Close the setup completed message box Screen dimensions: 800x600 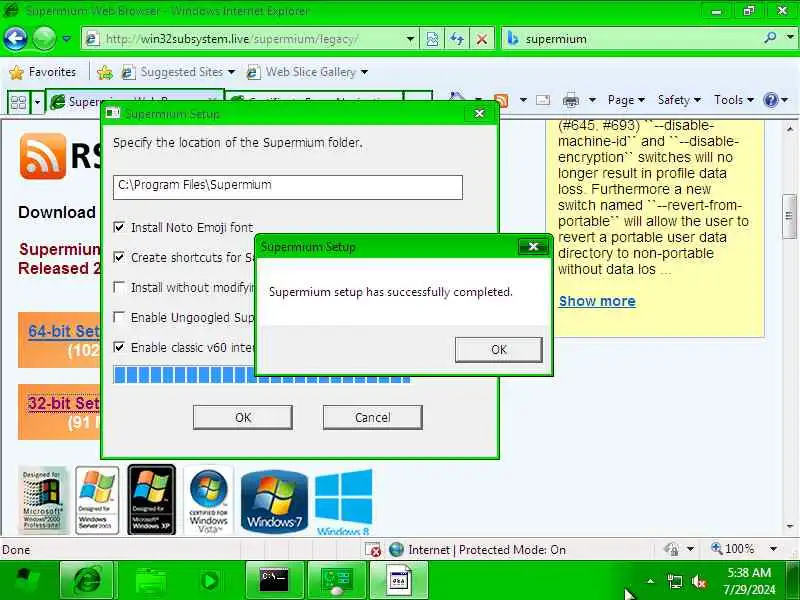point(533,247)
